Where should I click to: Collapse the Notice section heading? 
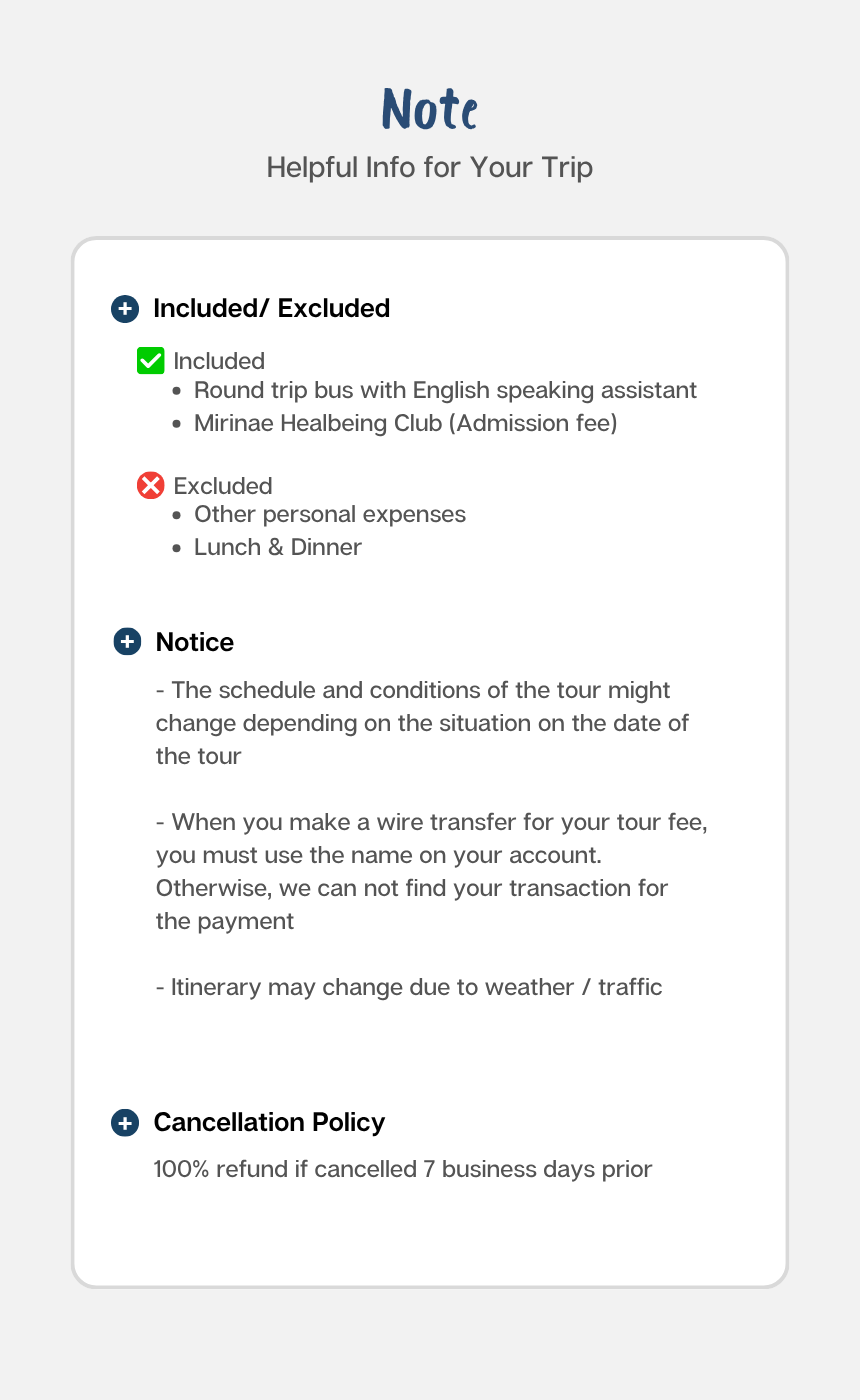(x=195, y=642)
